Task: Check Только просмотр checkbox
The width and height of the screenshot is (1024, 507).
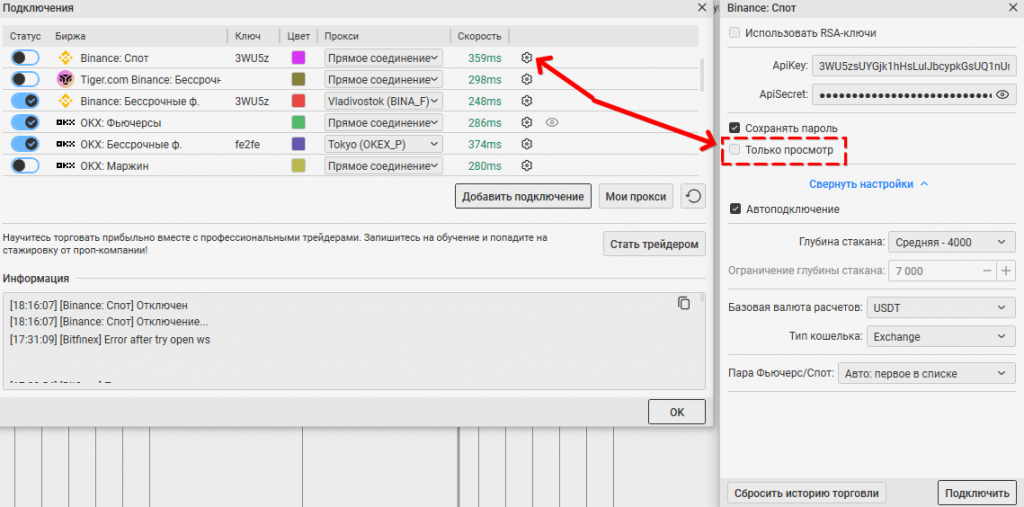Action: (735, 150)
